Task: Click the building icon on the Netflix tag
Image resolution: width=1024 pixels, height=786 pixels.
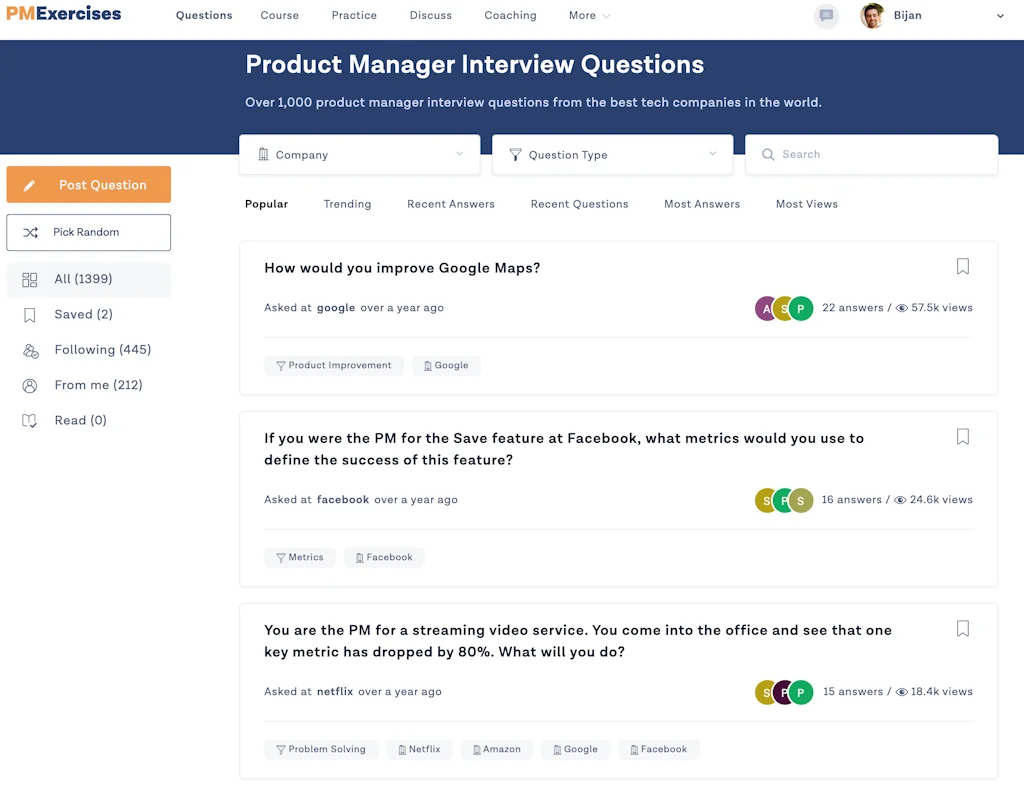Action: [400, 749]
